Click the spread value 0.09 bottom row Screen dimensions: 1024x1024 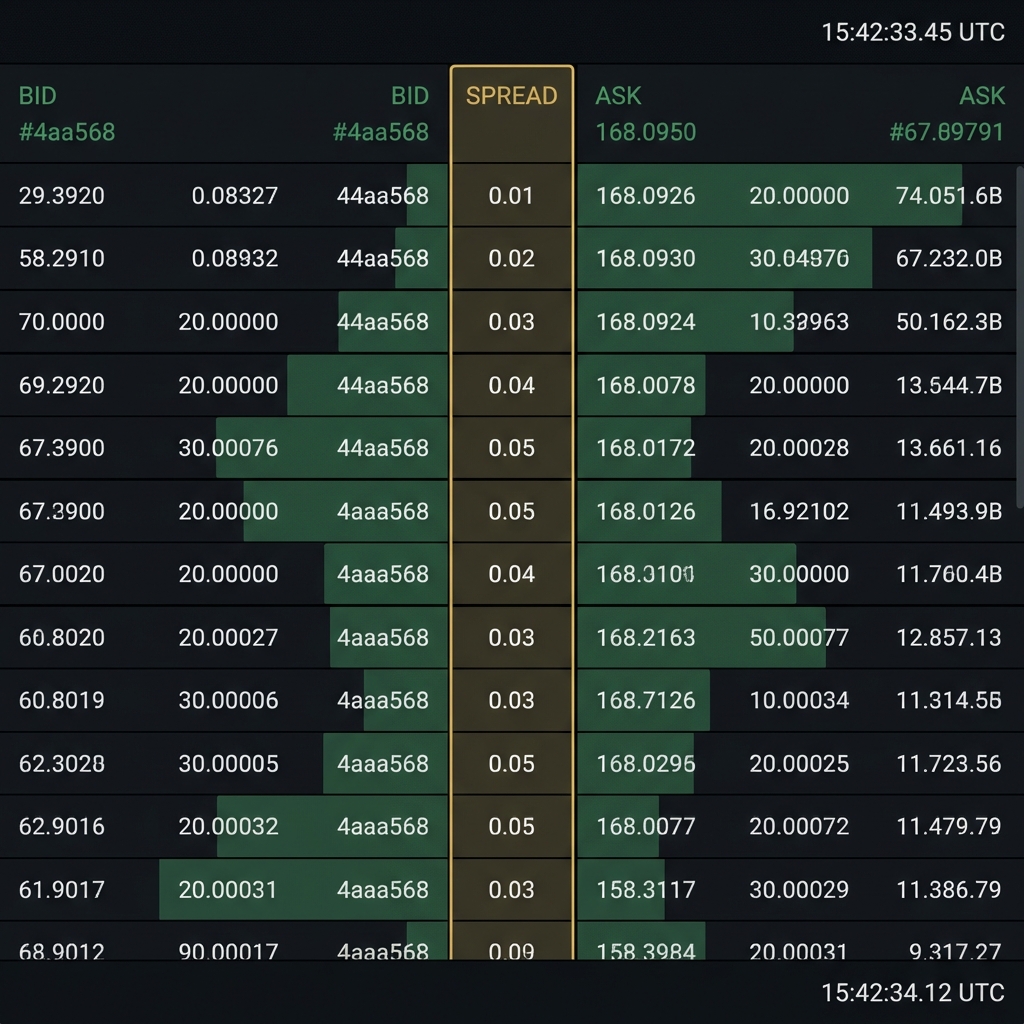[x=511, y=951]
